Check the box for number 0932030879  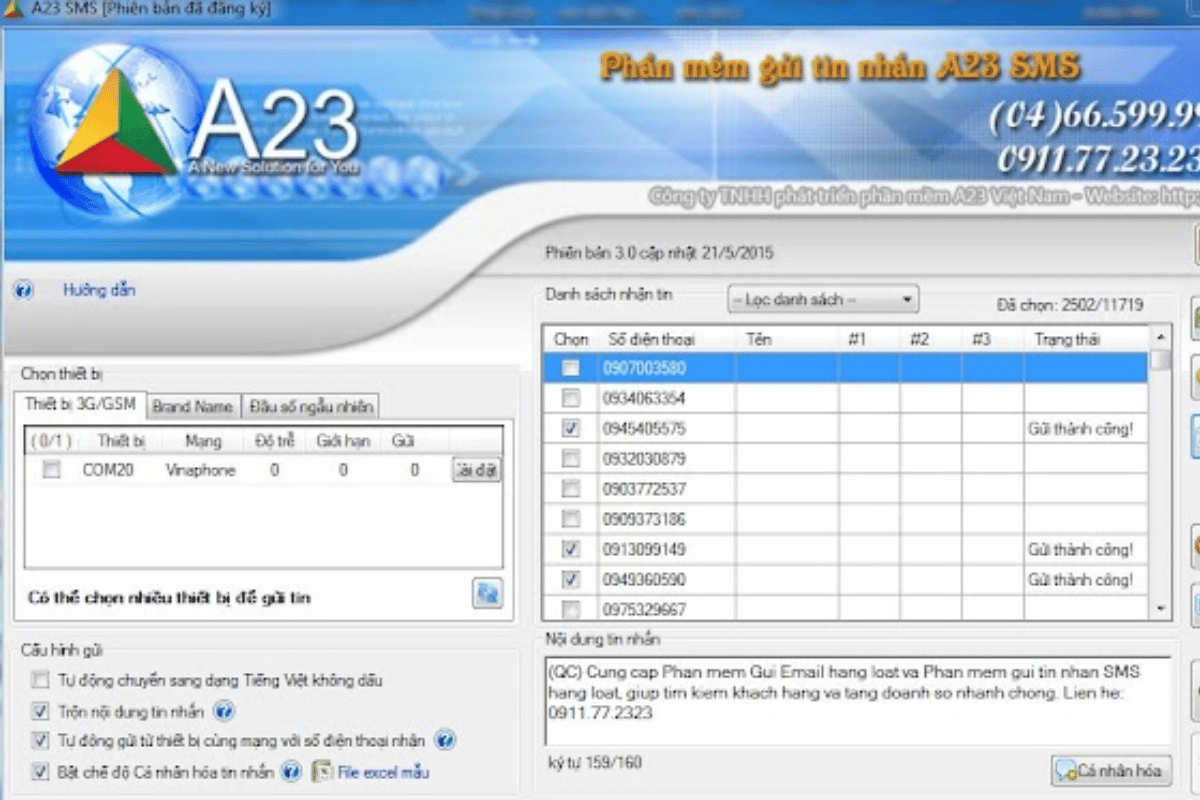[x=570, y=459]
